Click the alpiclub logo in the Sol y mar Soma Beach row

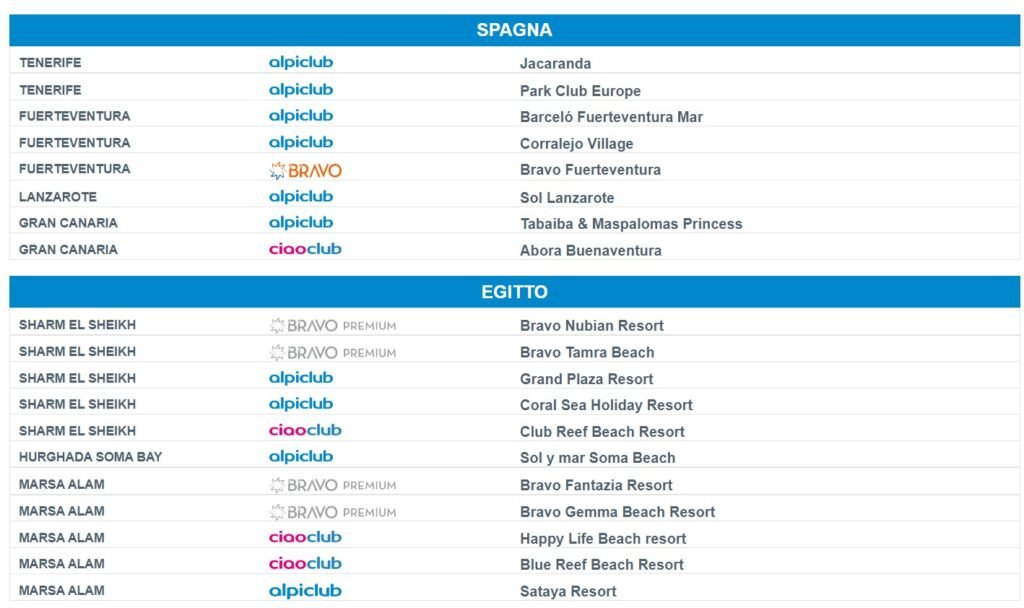coord(300,457)
